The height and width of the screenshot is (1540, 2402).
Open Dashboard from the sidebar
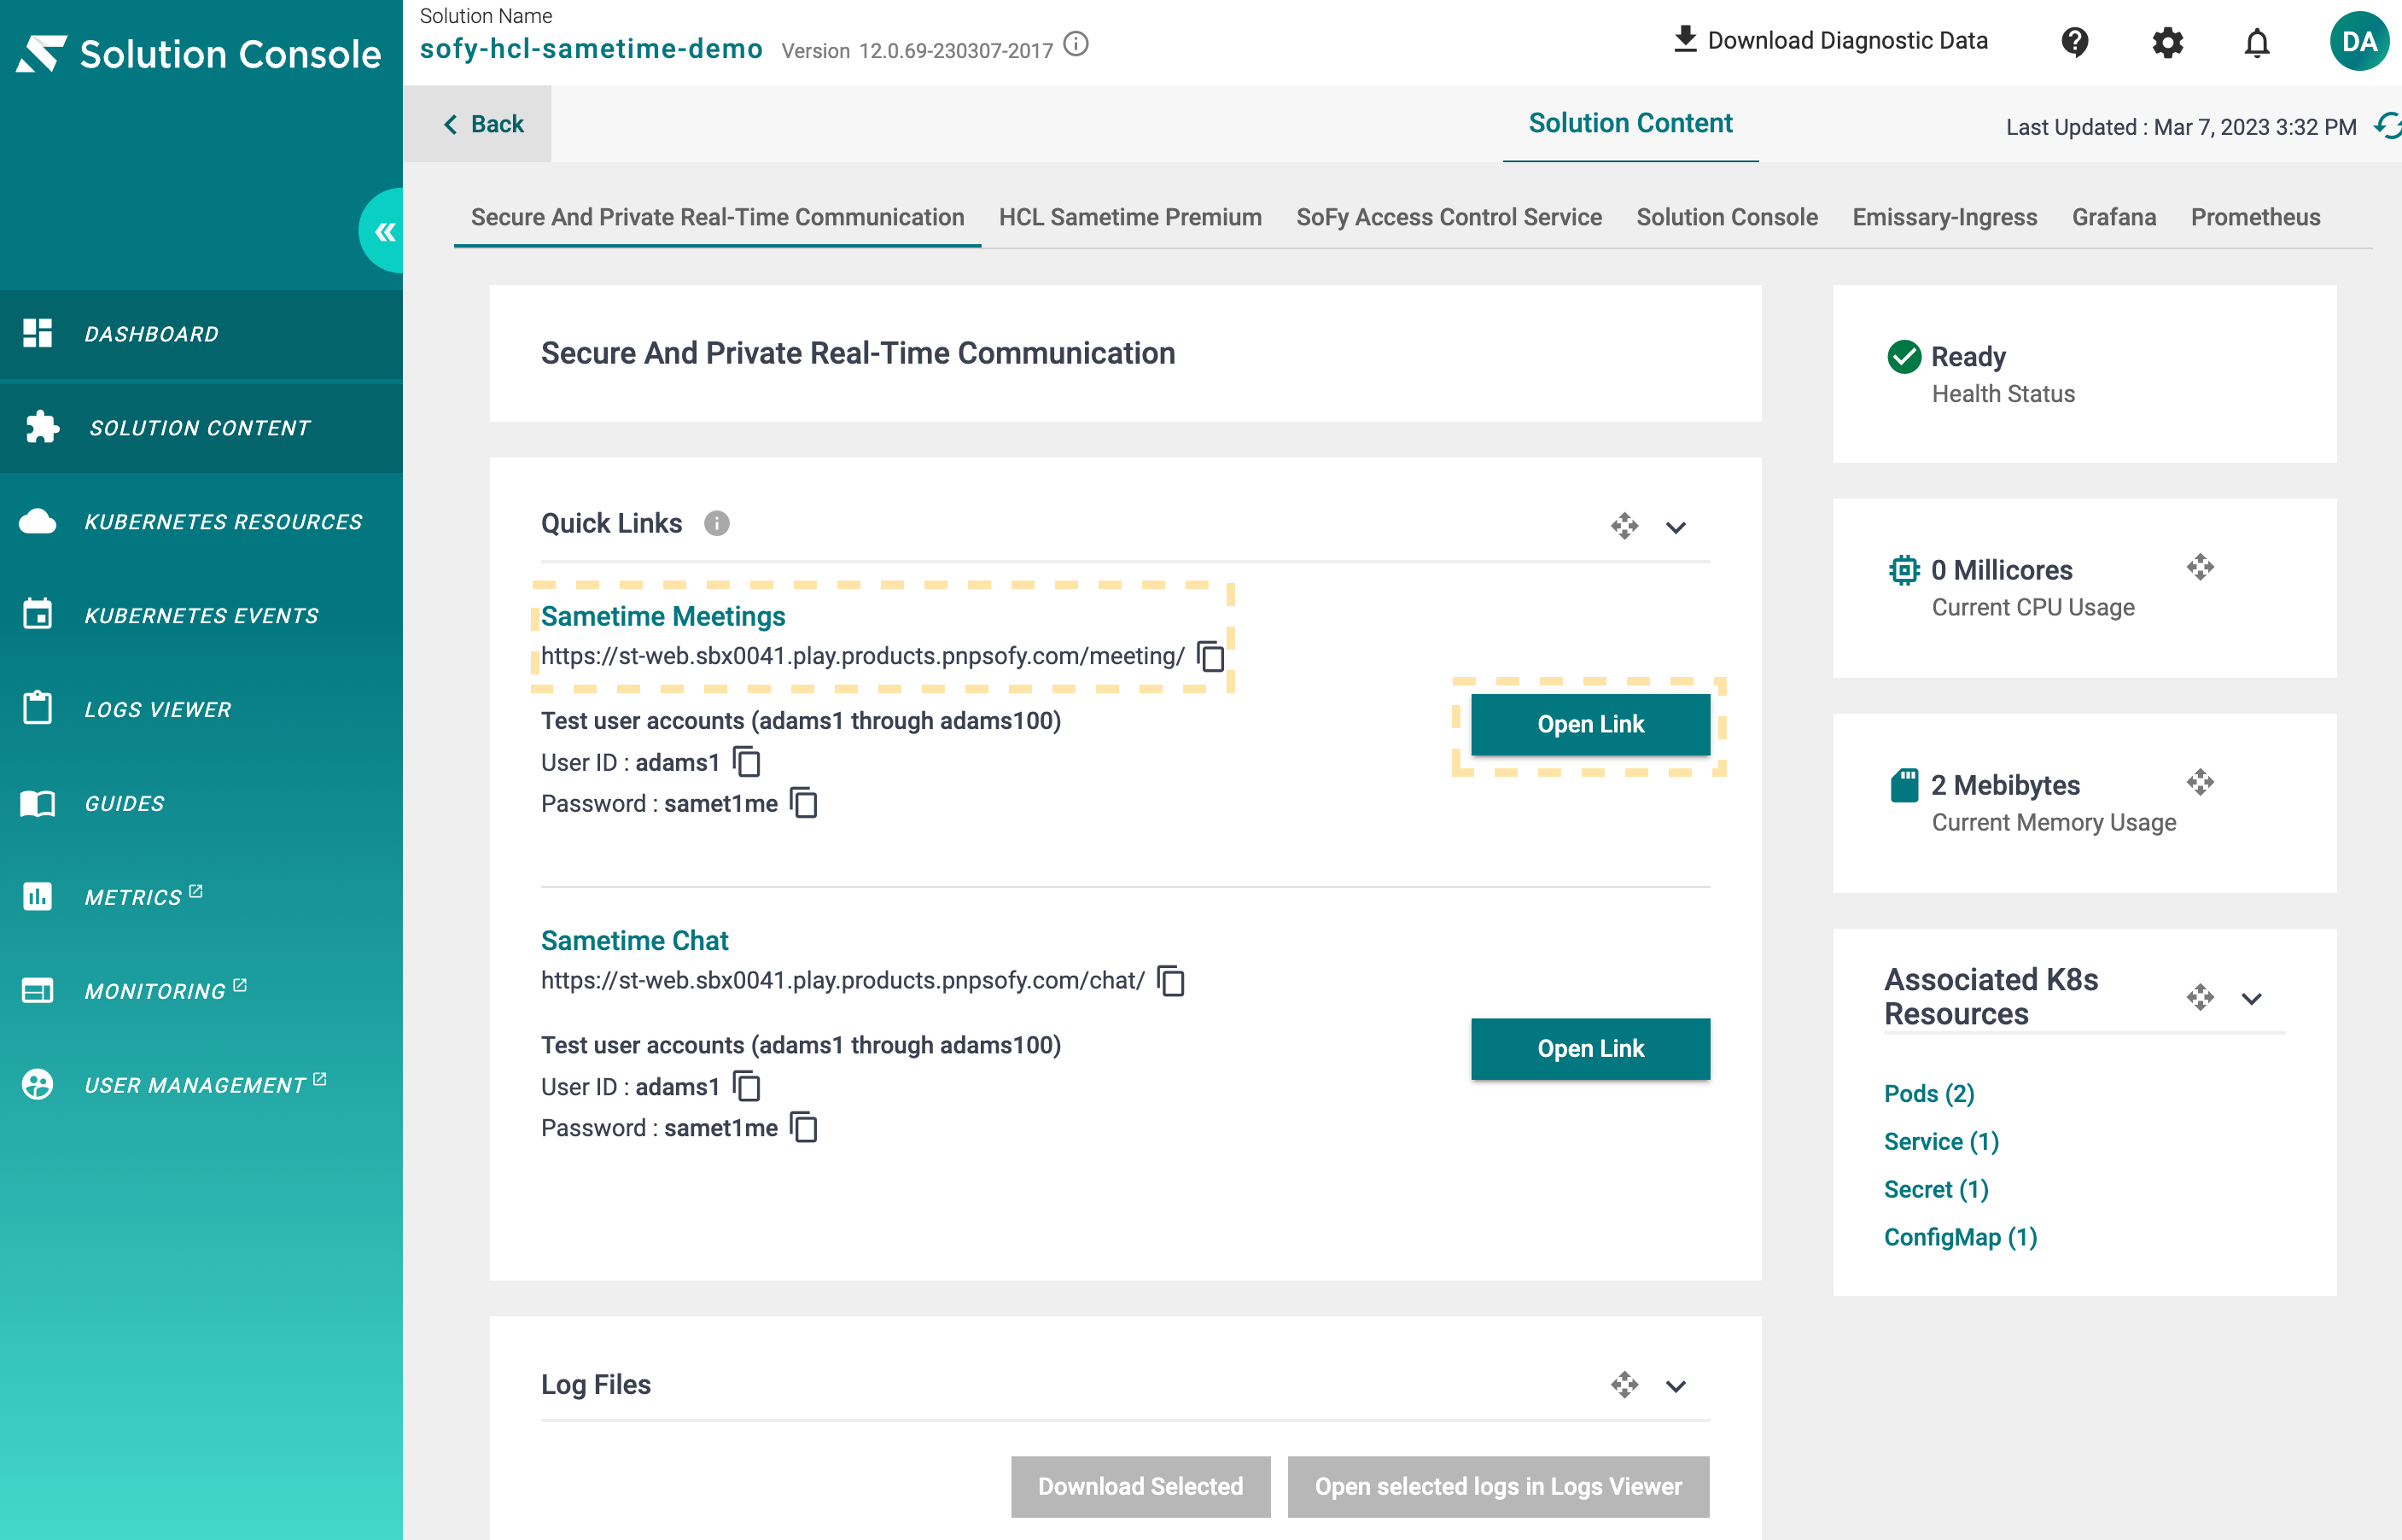pos(201,334)
